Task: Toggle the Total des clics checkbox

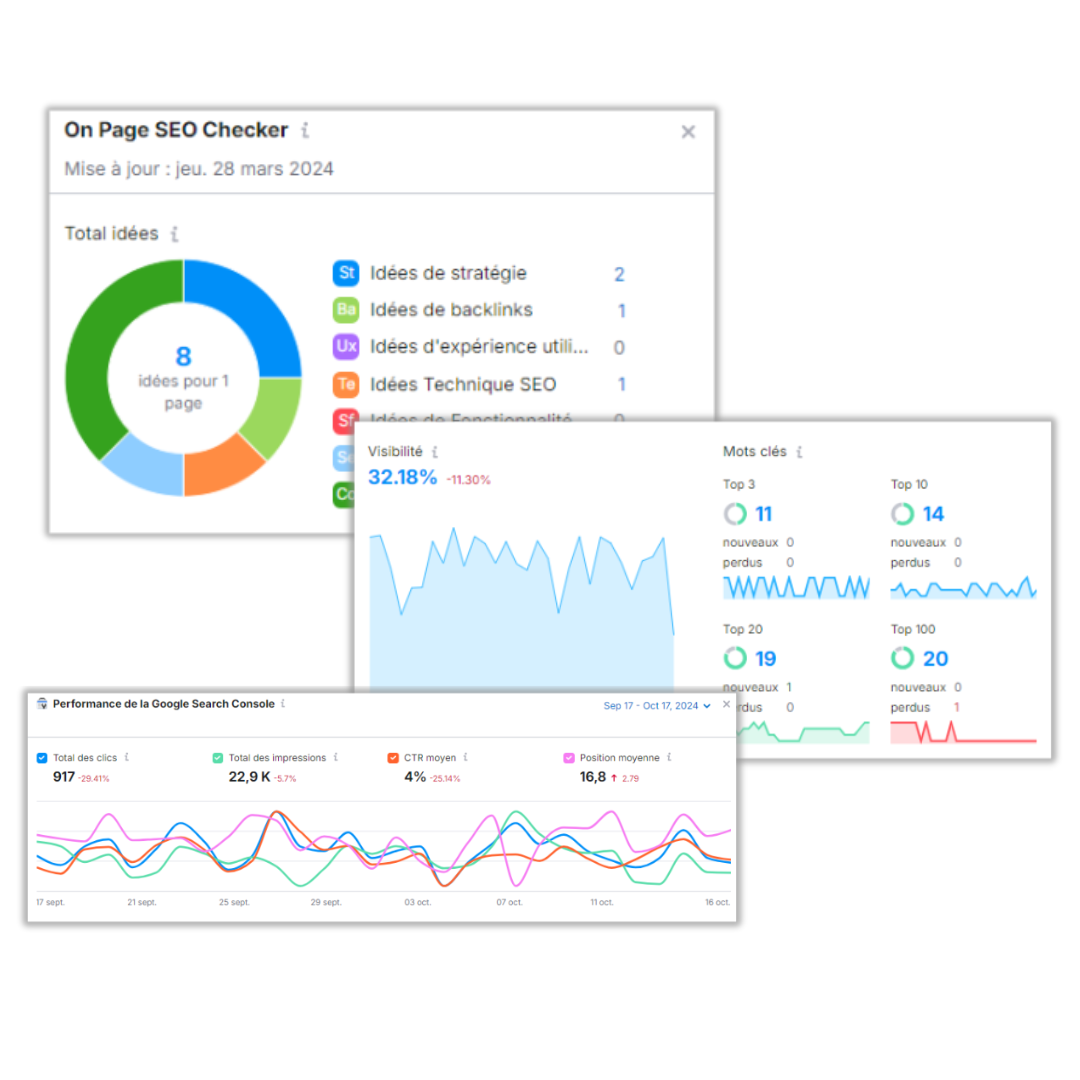Action: 42,758
